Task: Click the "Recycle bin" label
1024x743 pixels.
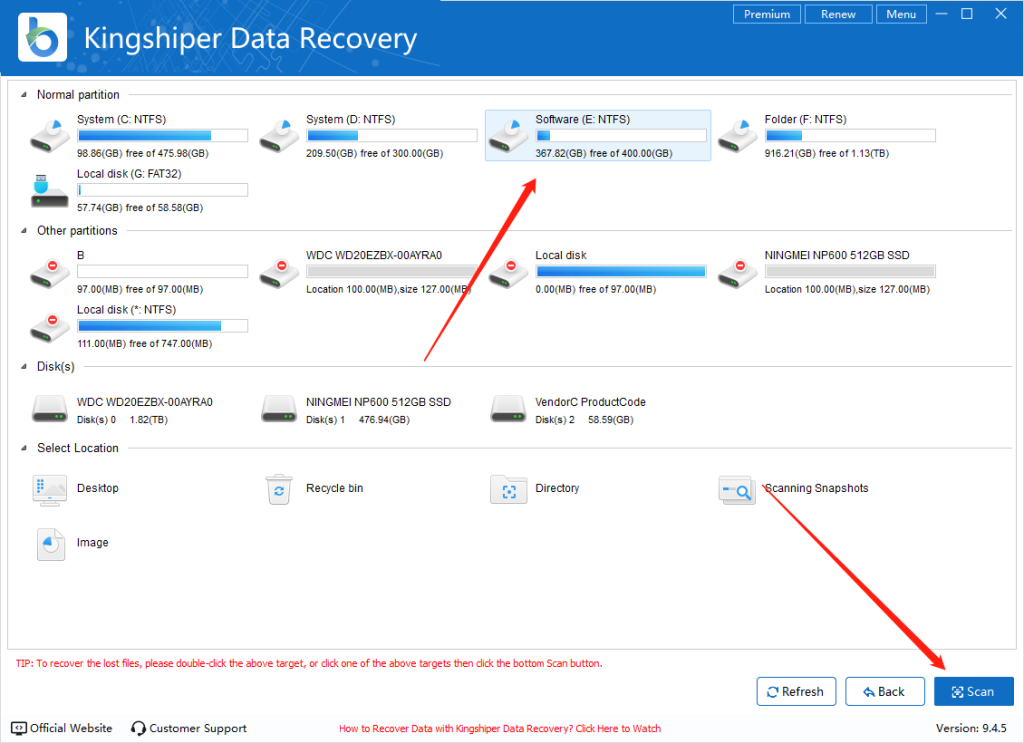Action: (334, 488)
